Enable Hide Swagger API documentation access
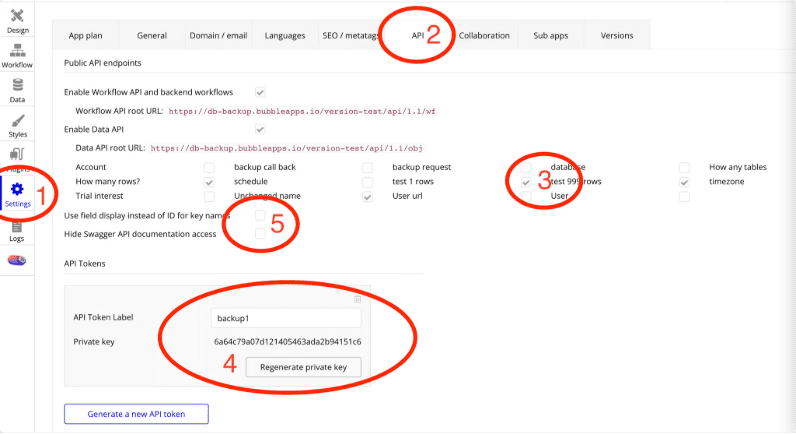 [260, 233]
